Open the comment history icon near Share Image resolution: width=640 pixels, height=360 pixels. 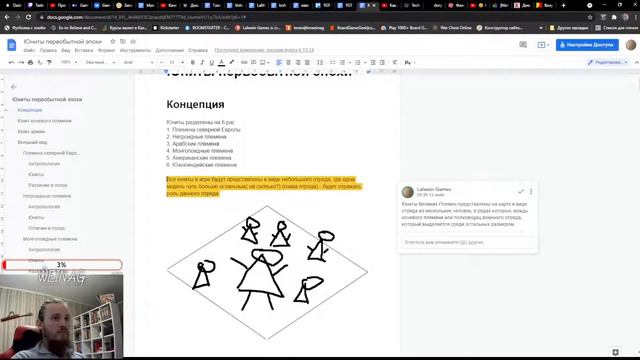click(x=523, y=45)
